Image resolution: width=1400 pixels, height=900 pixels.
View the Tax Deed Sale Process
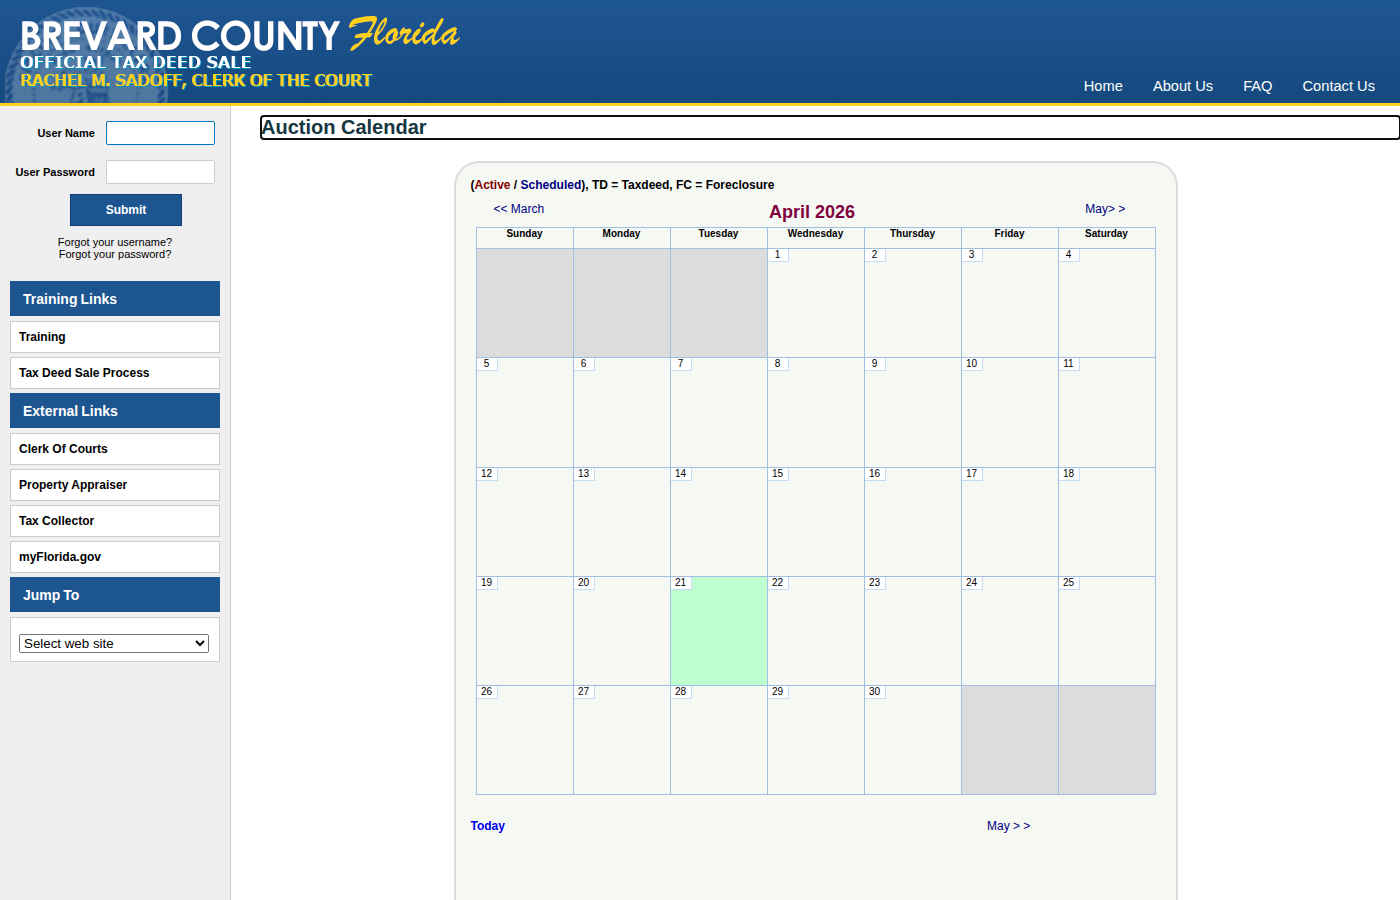84,372
